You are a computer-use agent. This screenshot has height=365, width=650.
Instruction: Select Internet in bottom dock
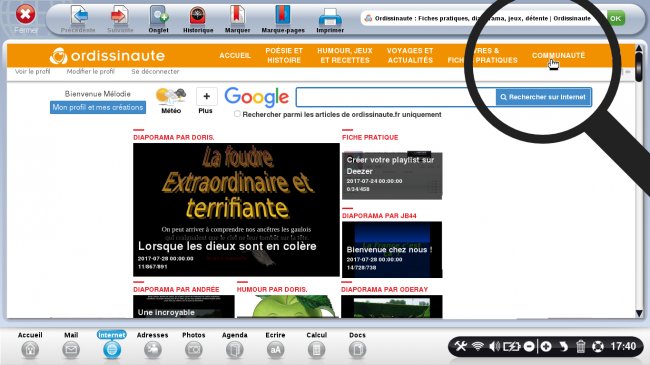(x=112, y=345)
